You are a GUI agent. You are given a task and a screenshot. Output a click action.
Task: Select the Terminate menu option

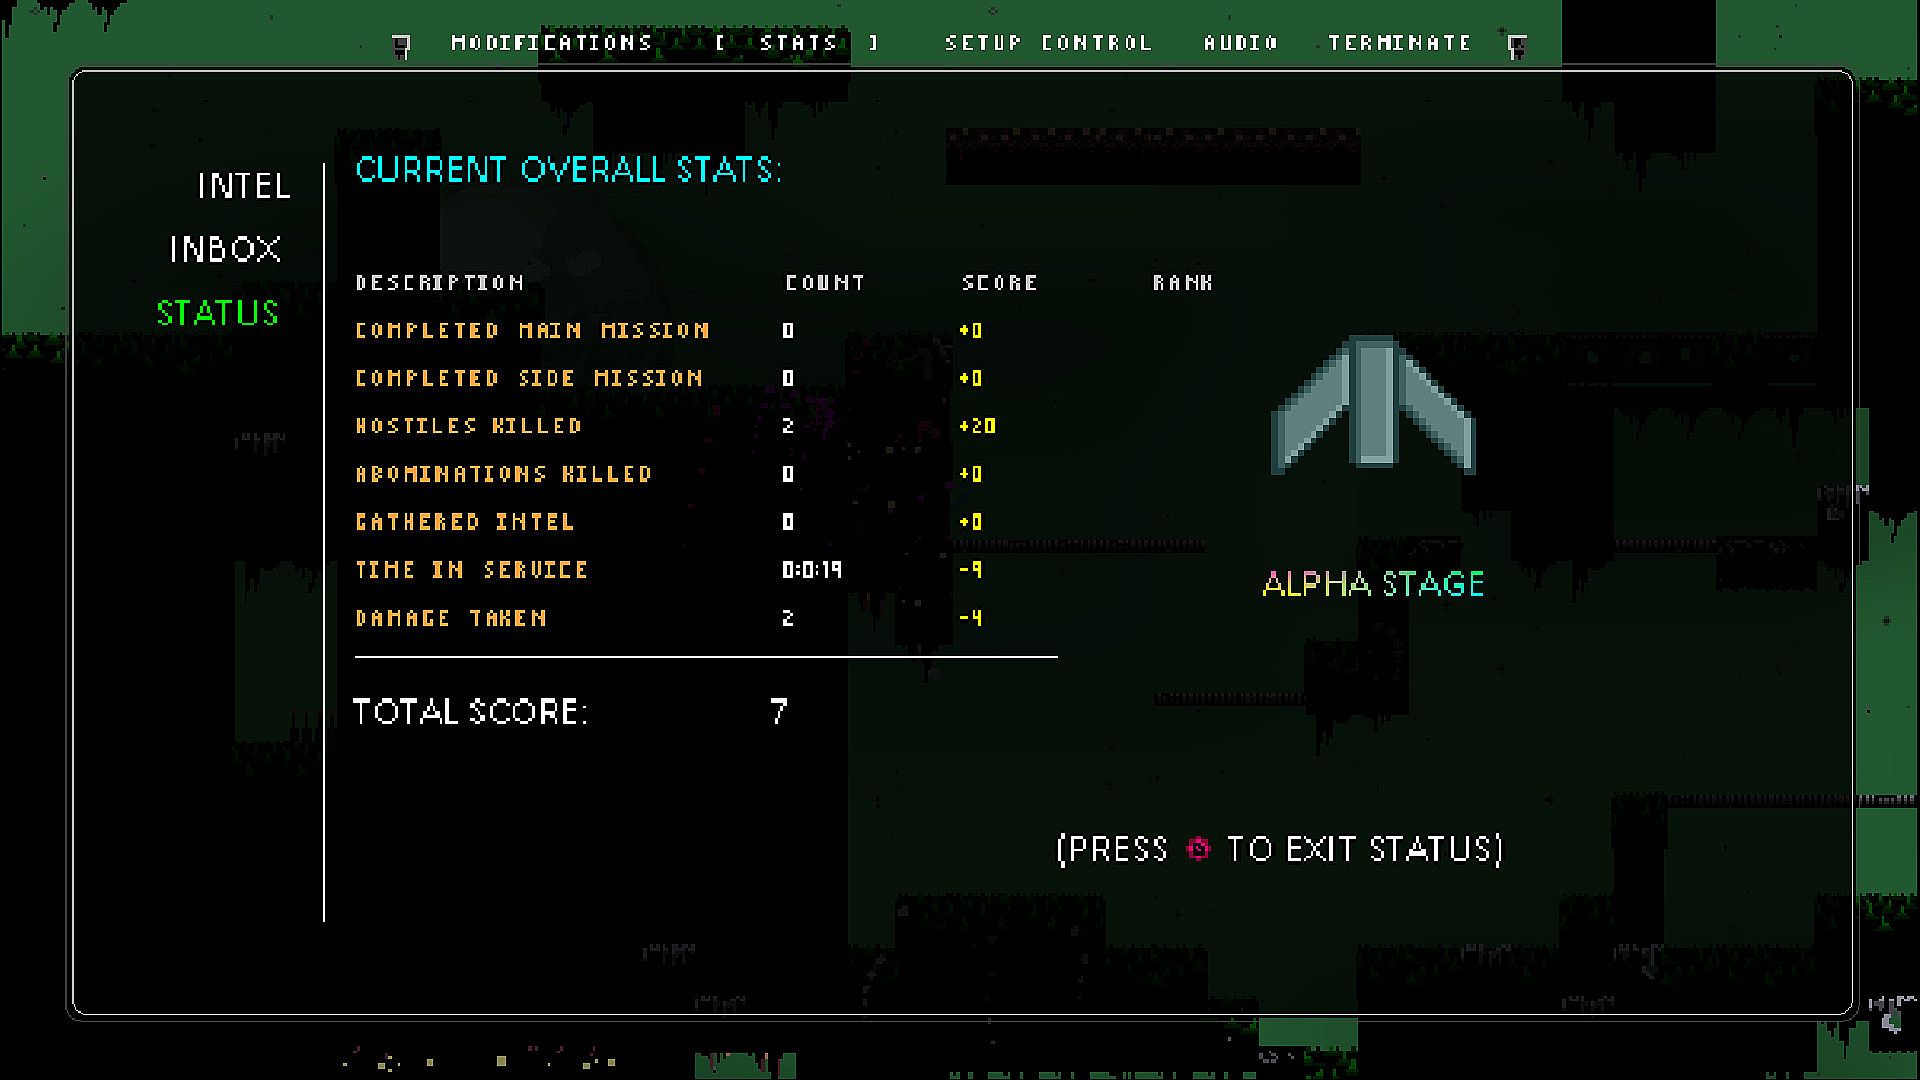[1399, 43]
